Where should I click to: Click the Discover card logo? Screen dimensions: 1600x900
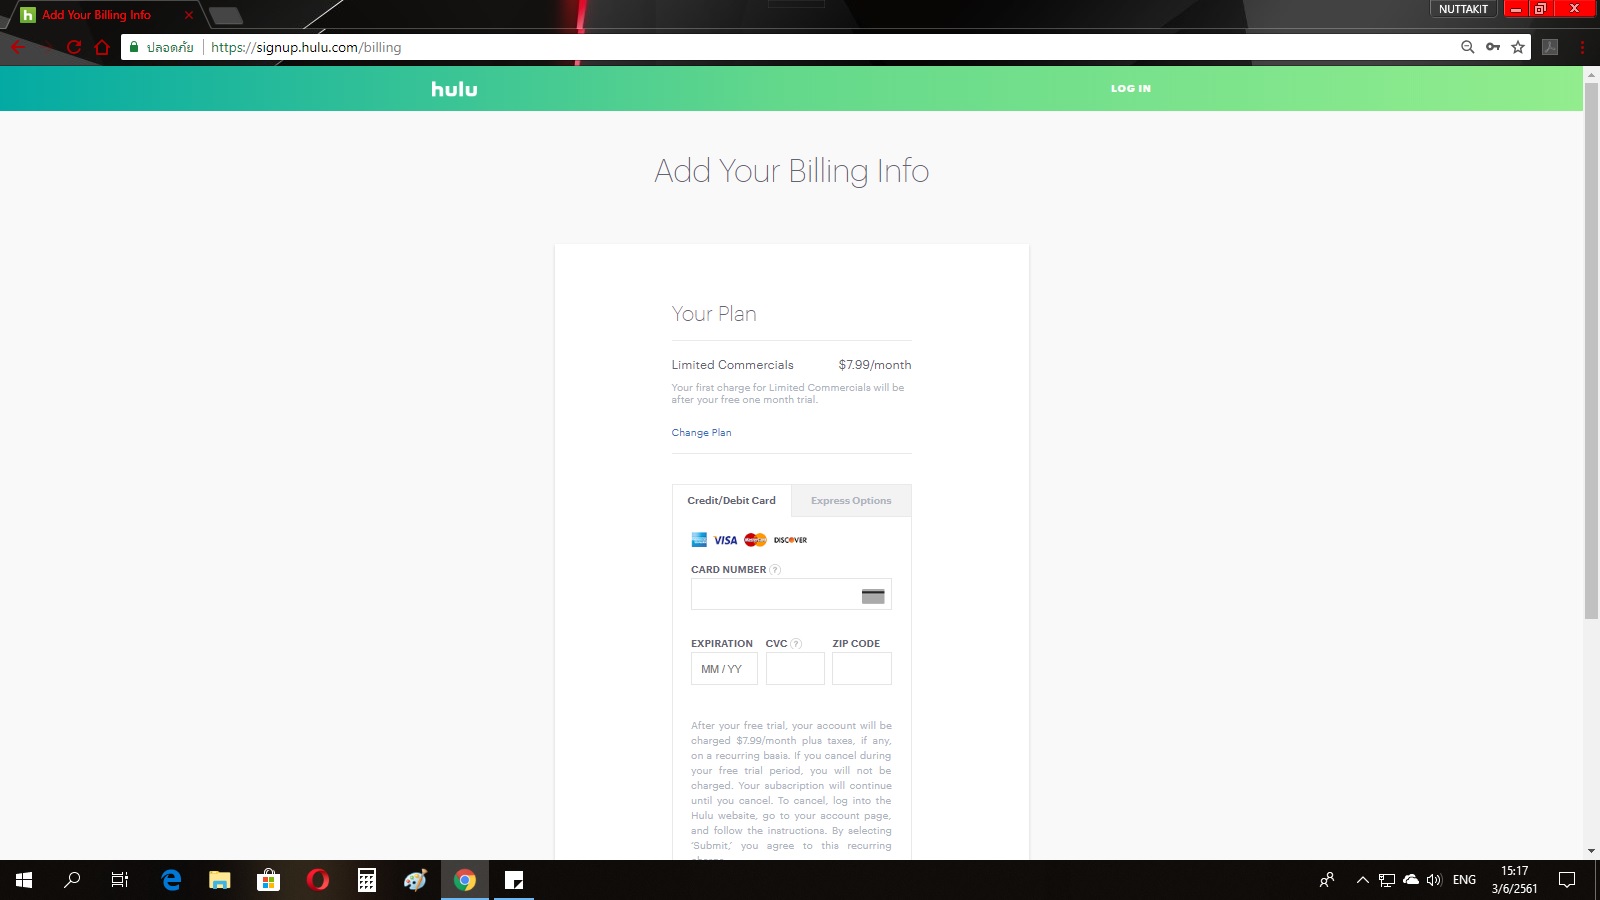coord(790,540)
